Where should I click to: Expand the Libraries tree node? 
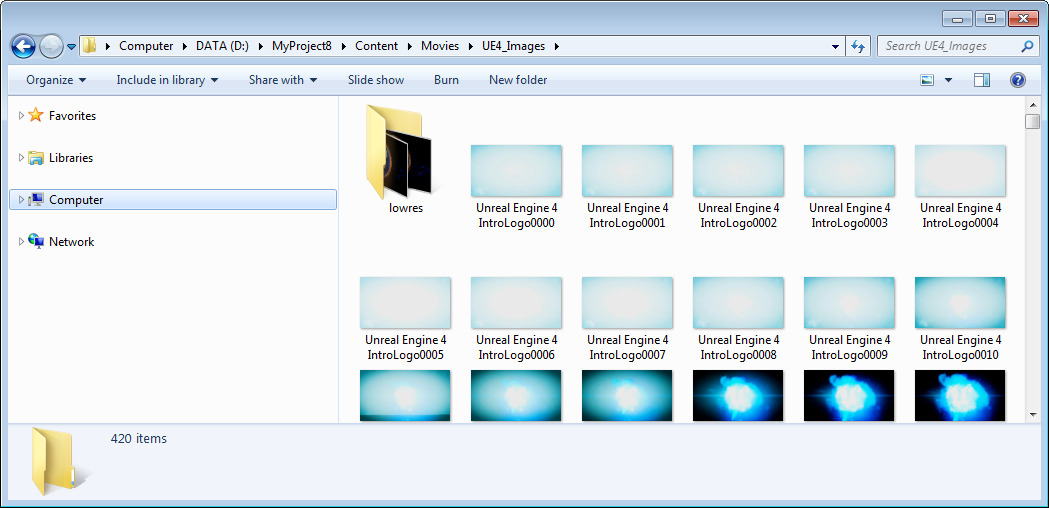click(22, 158)
